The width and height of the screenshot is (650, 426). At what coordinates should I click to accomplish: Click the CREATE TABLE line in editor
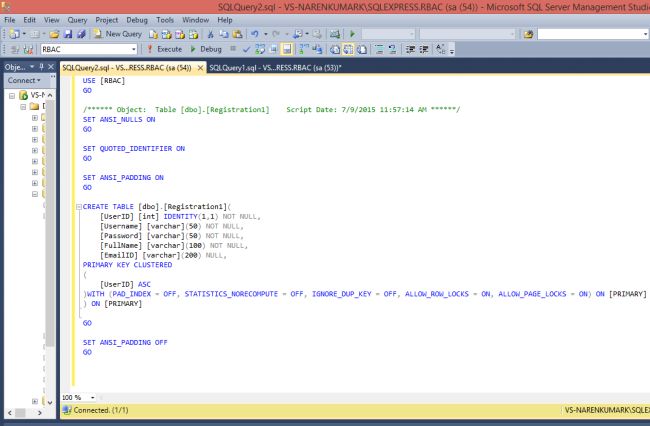point(150,207)
